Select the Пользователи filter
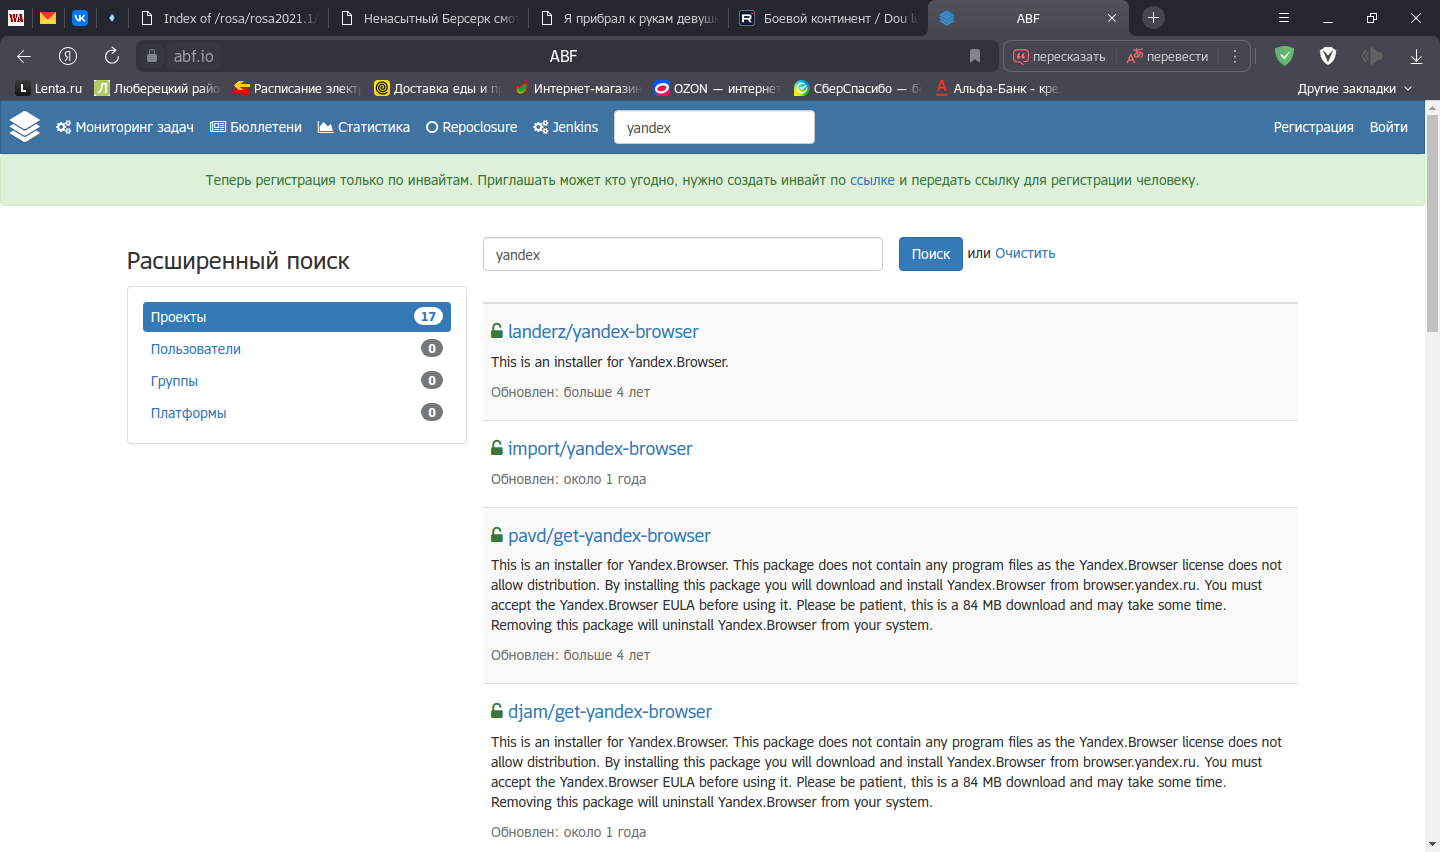This screenshot has height=852, width=1440. pyautogui.click(x=297, y=349)
